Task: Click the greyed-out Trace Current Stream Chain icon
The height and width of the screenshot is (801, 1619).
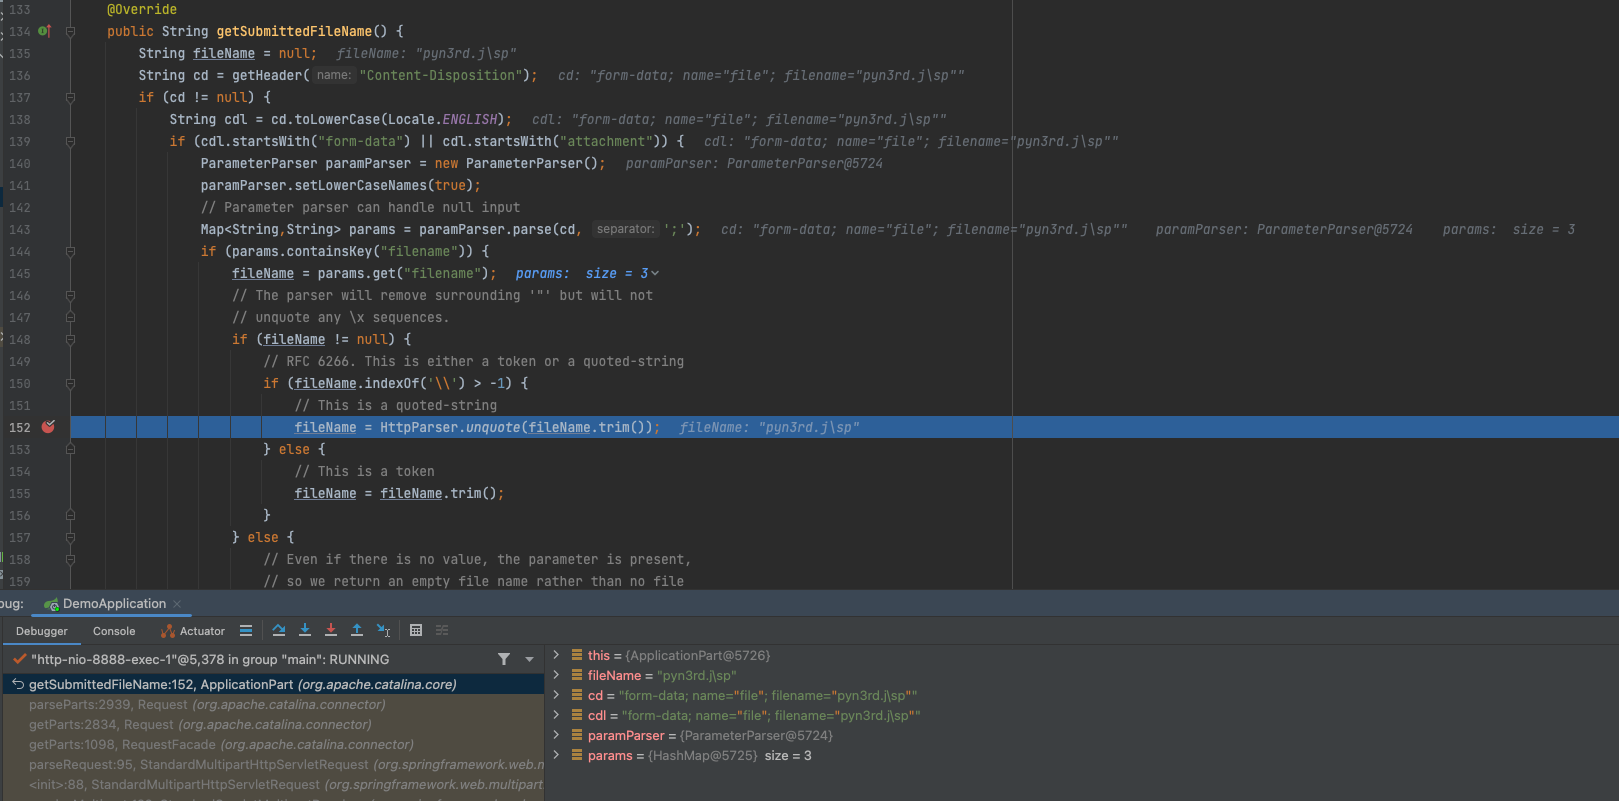Action: pyautogui.click(x=442, y=630)
